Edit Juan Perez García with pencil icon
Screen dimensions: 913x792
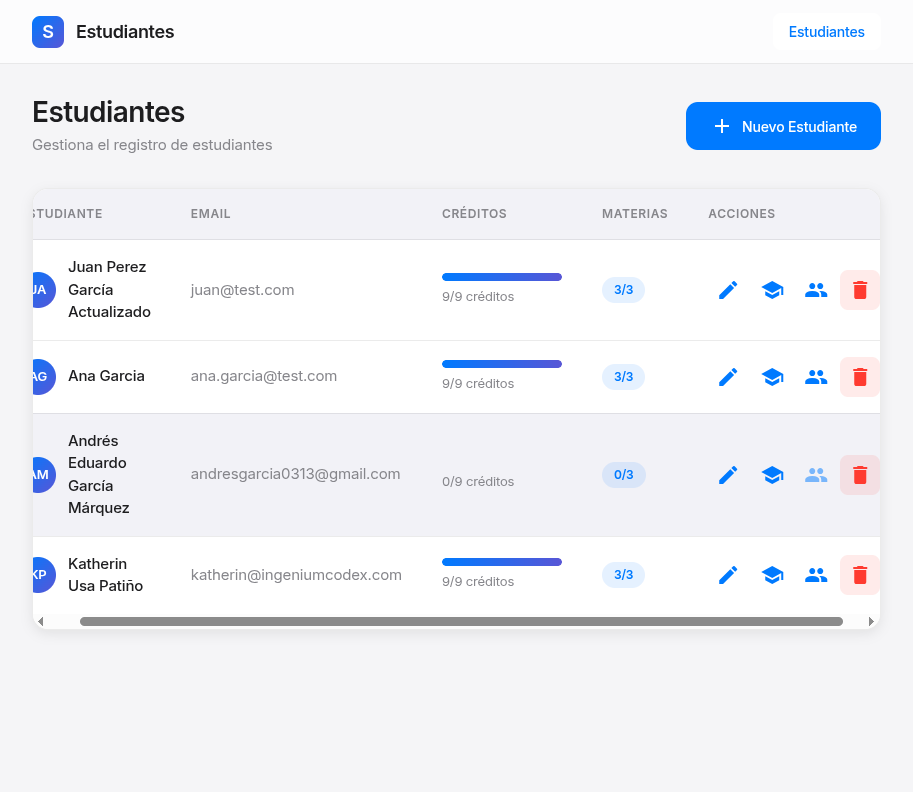point(728,290)
